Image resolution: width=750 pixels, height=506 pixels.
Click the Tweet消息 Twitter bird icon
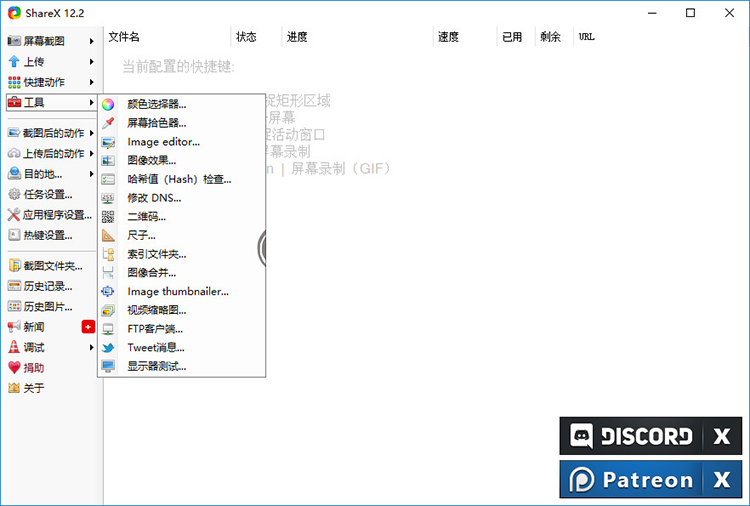coord(108,348)
